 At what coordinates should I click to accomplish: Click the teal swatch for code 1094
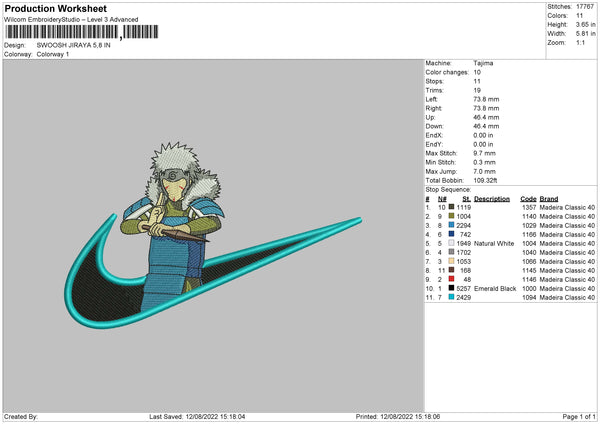click(x=451, y=297)
